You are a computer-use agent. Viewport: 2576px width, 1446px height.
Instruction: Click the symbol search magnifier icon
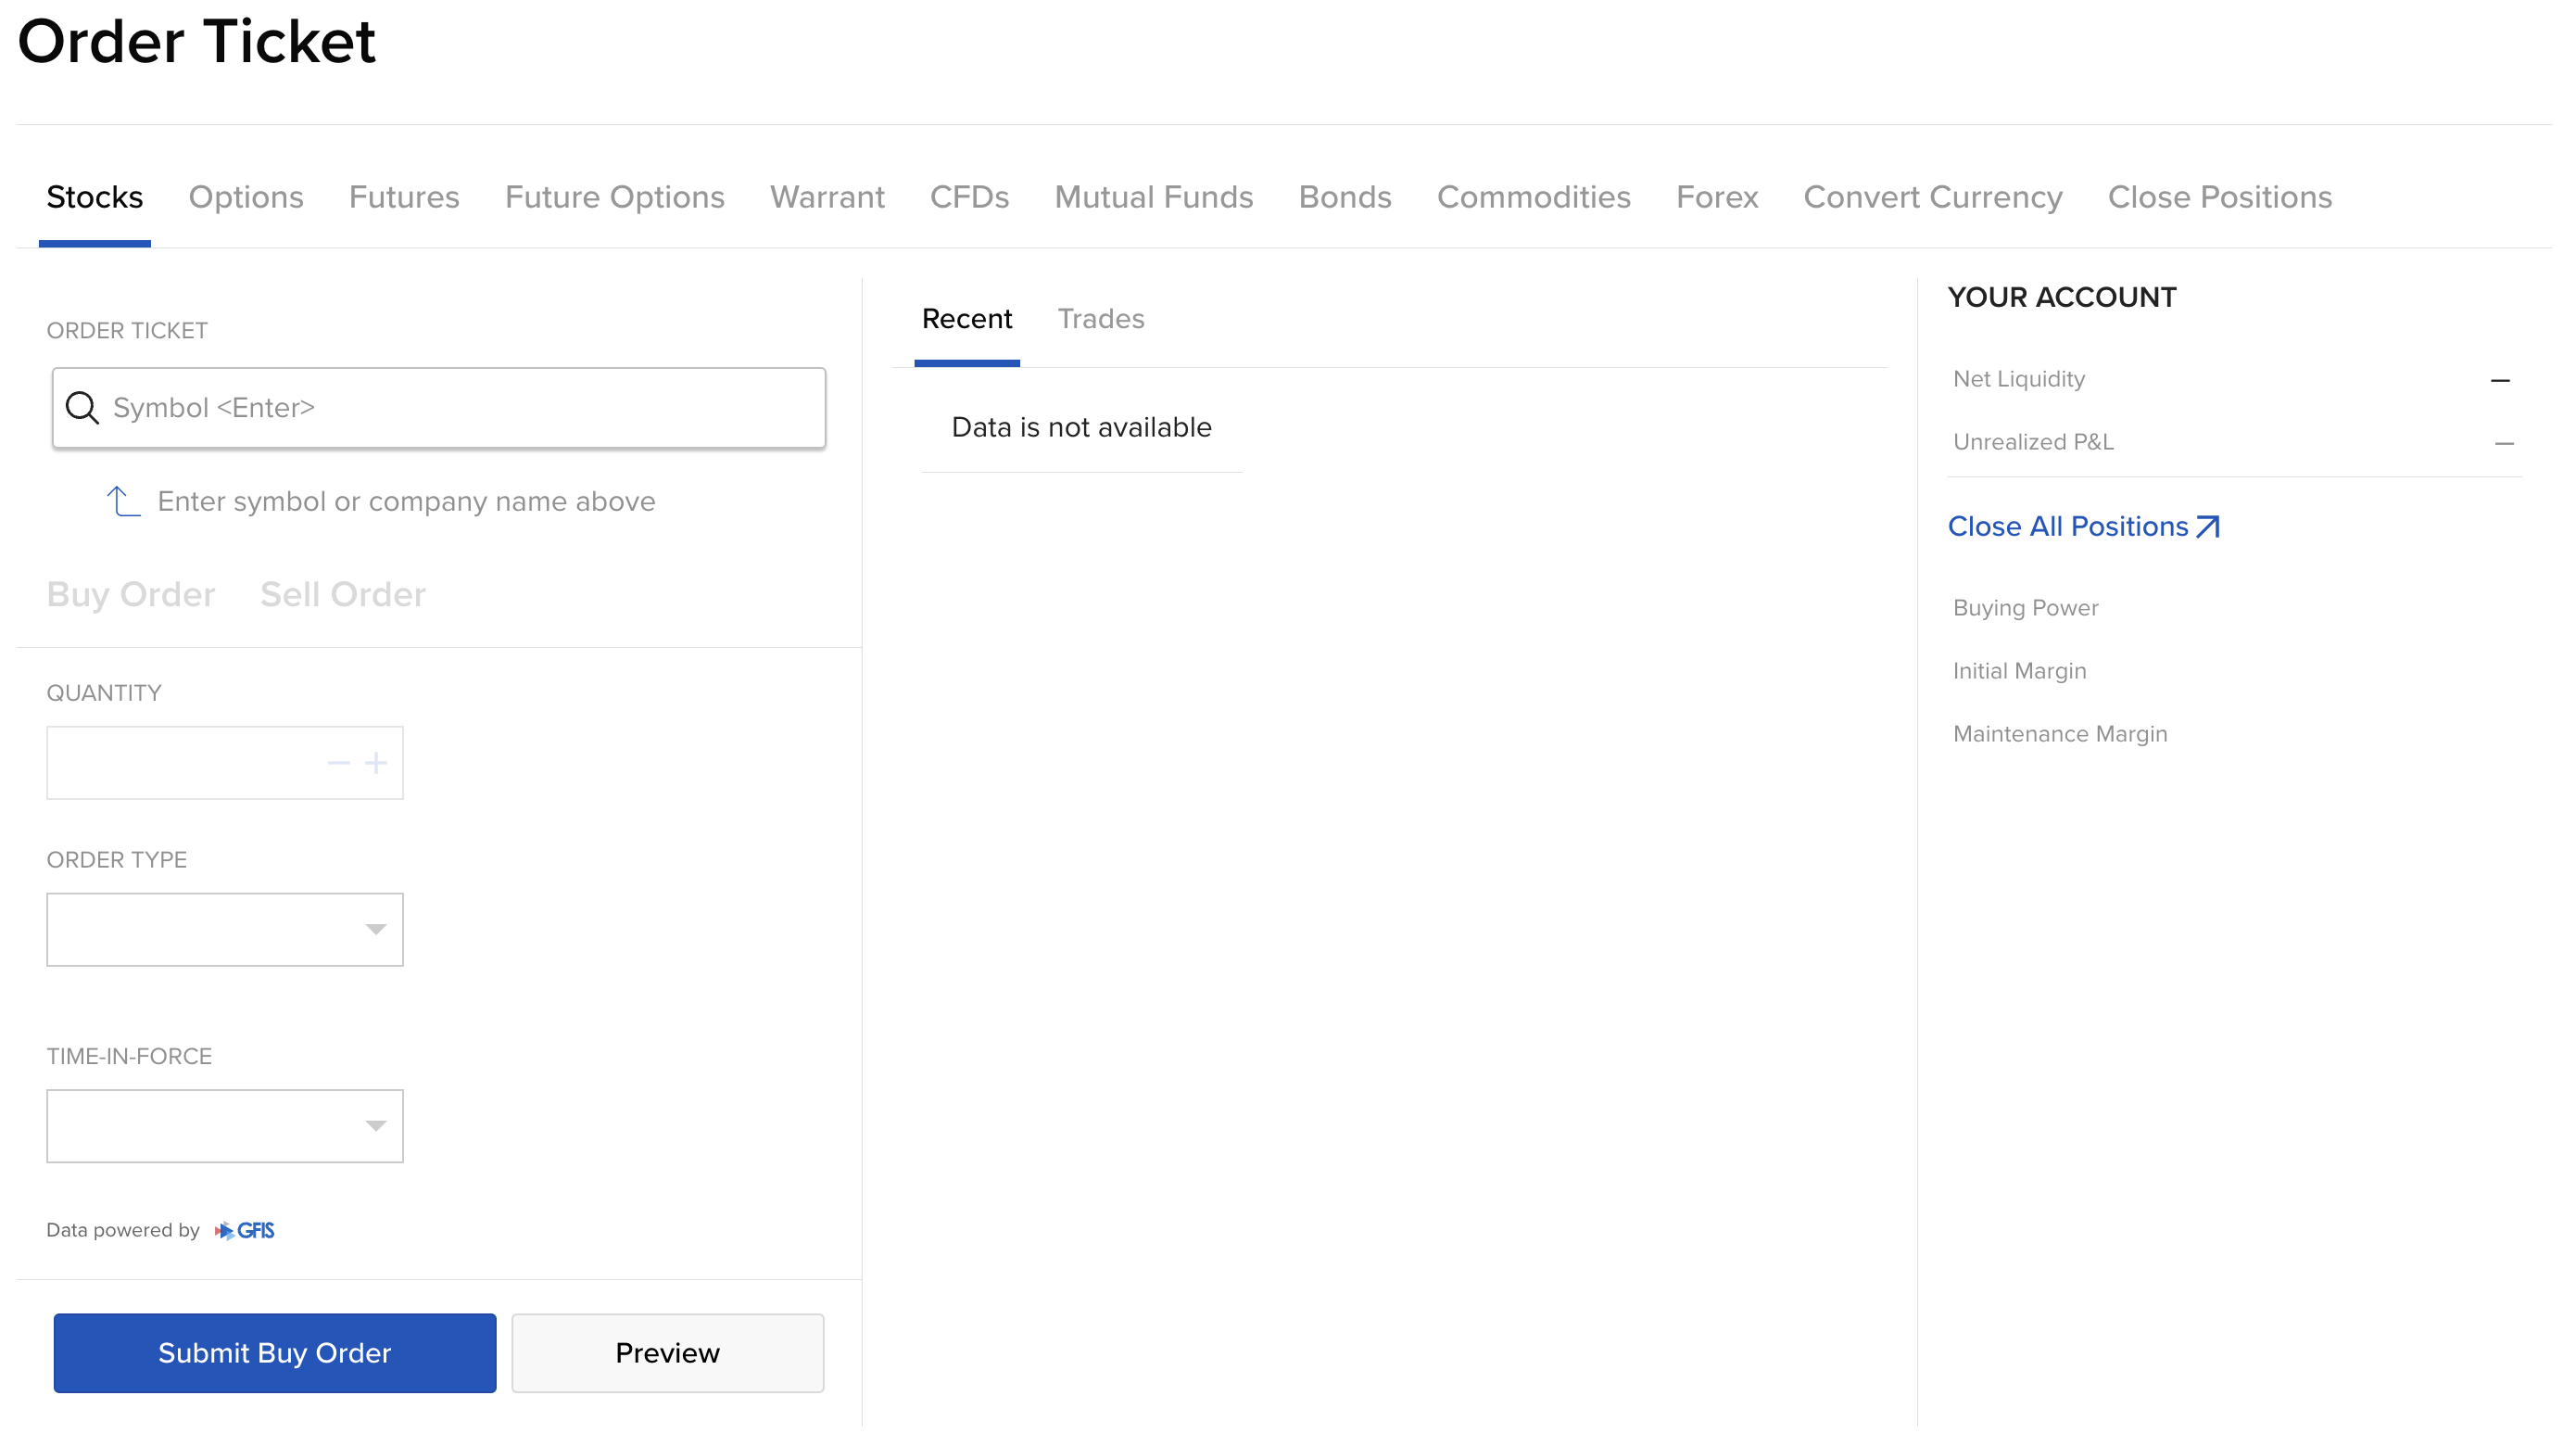click(81, 408)
